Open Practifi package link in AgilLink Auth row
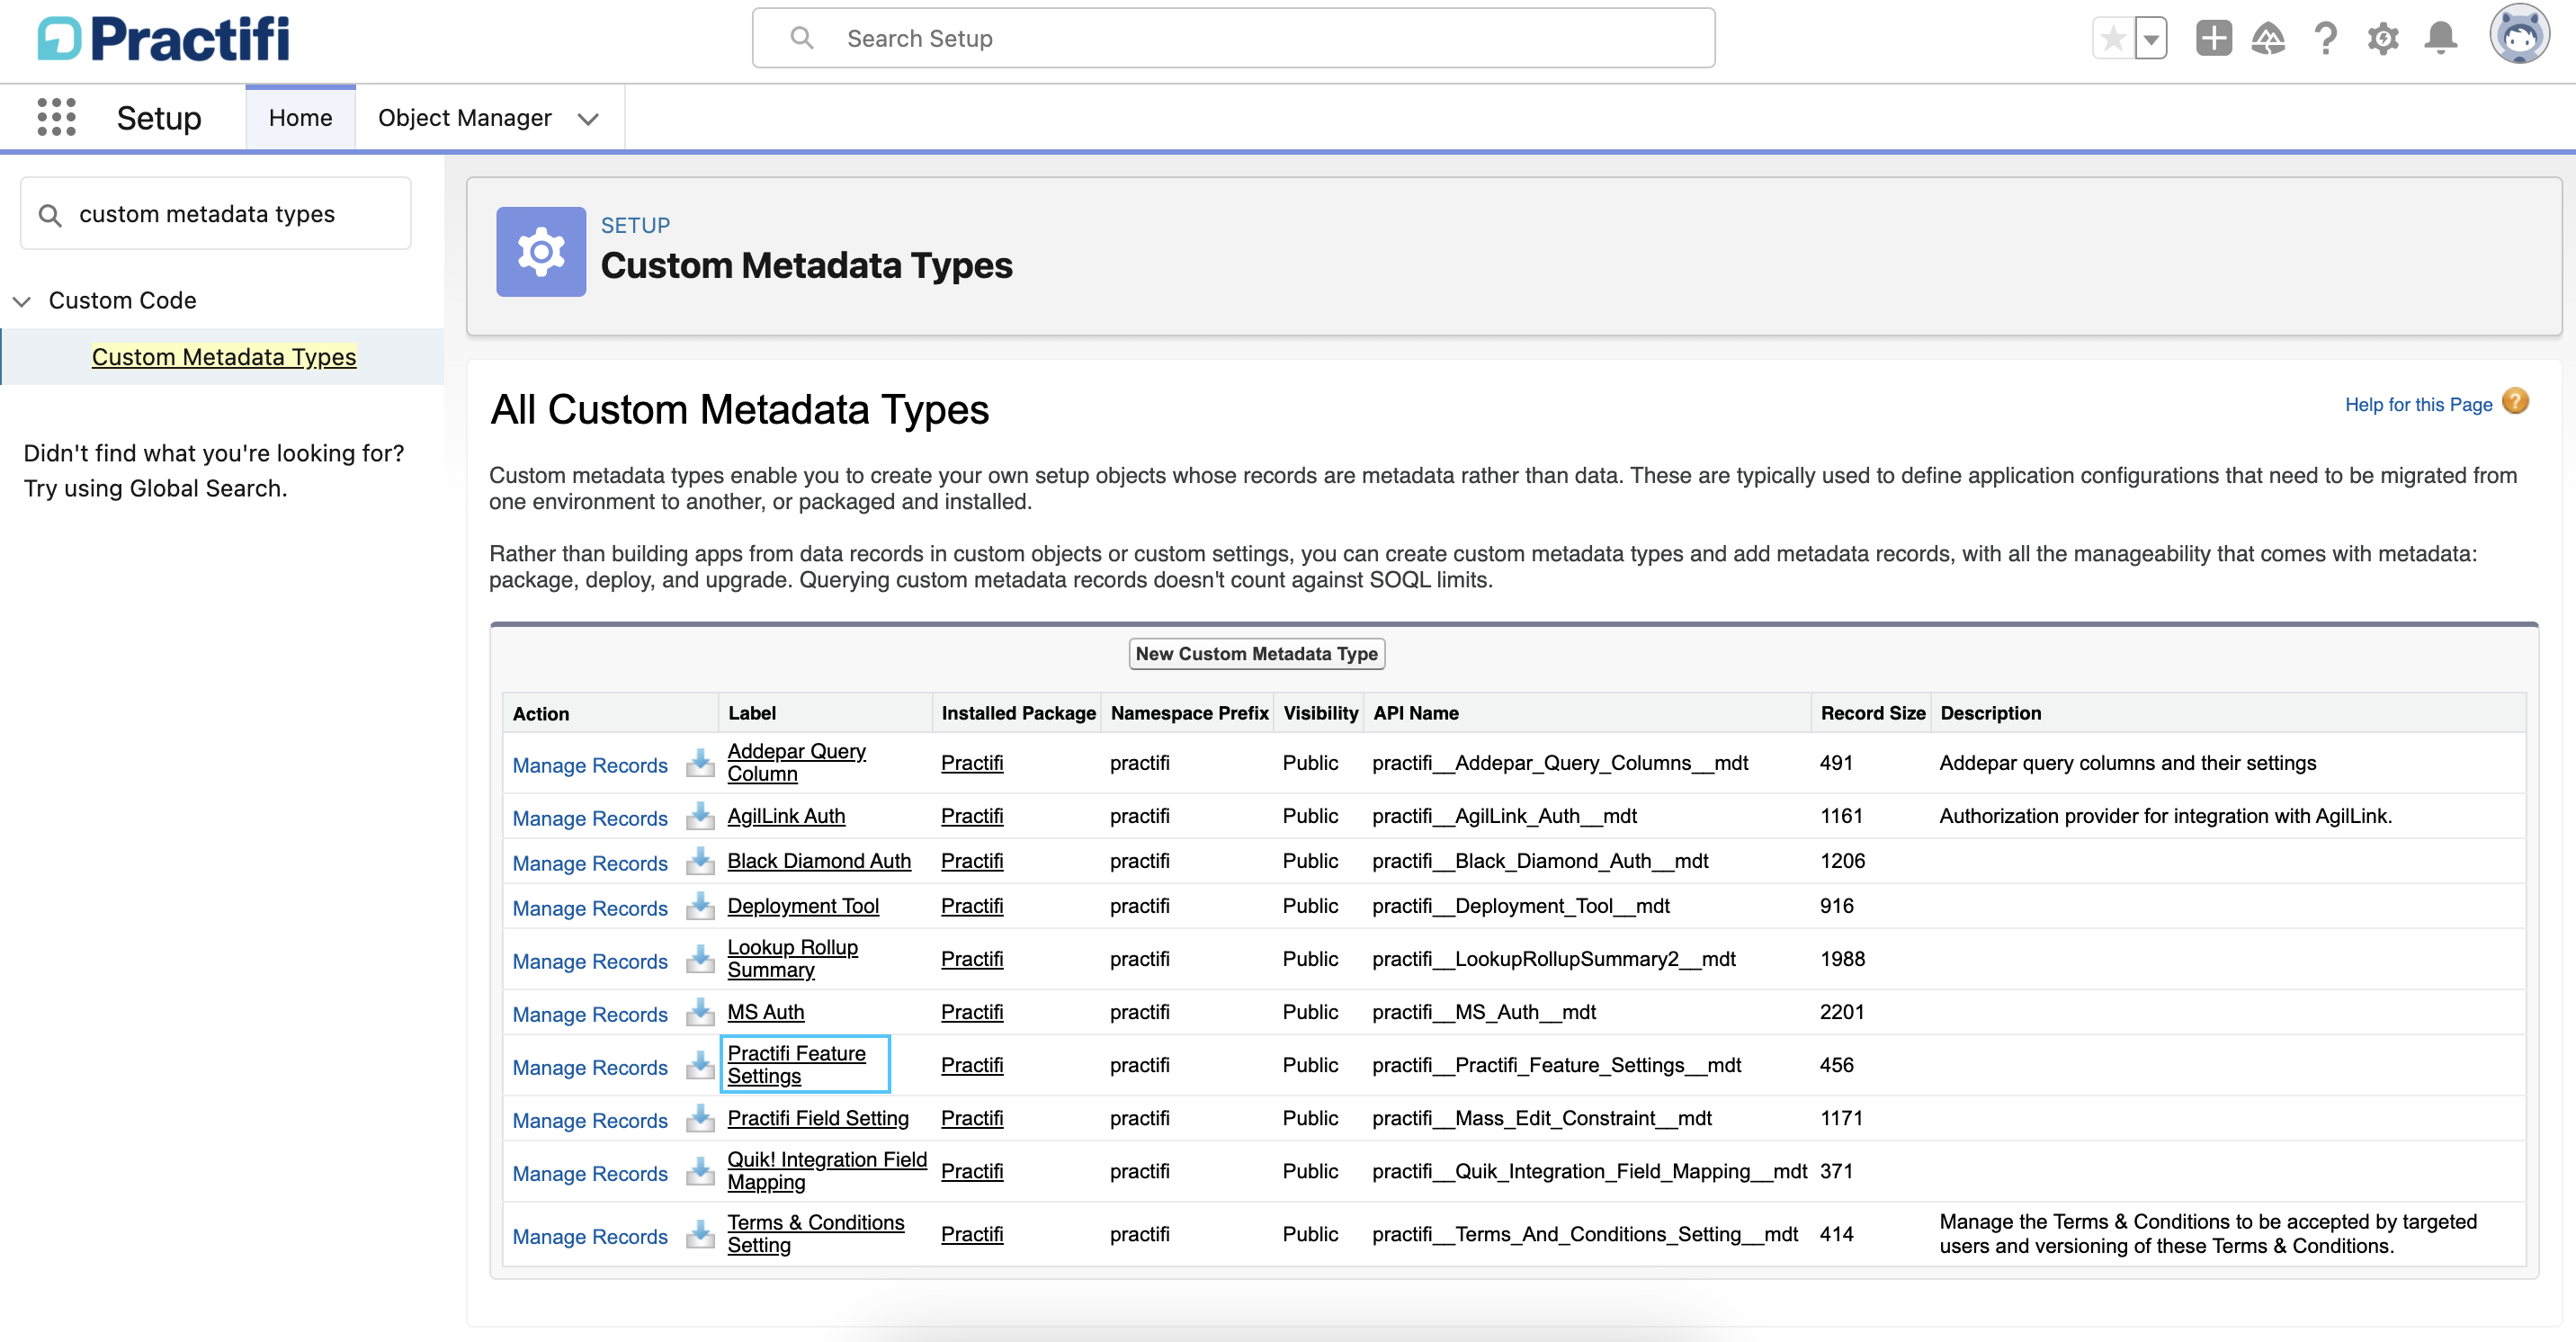The image size is (2576, 1342). (x=972, y=816)
